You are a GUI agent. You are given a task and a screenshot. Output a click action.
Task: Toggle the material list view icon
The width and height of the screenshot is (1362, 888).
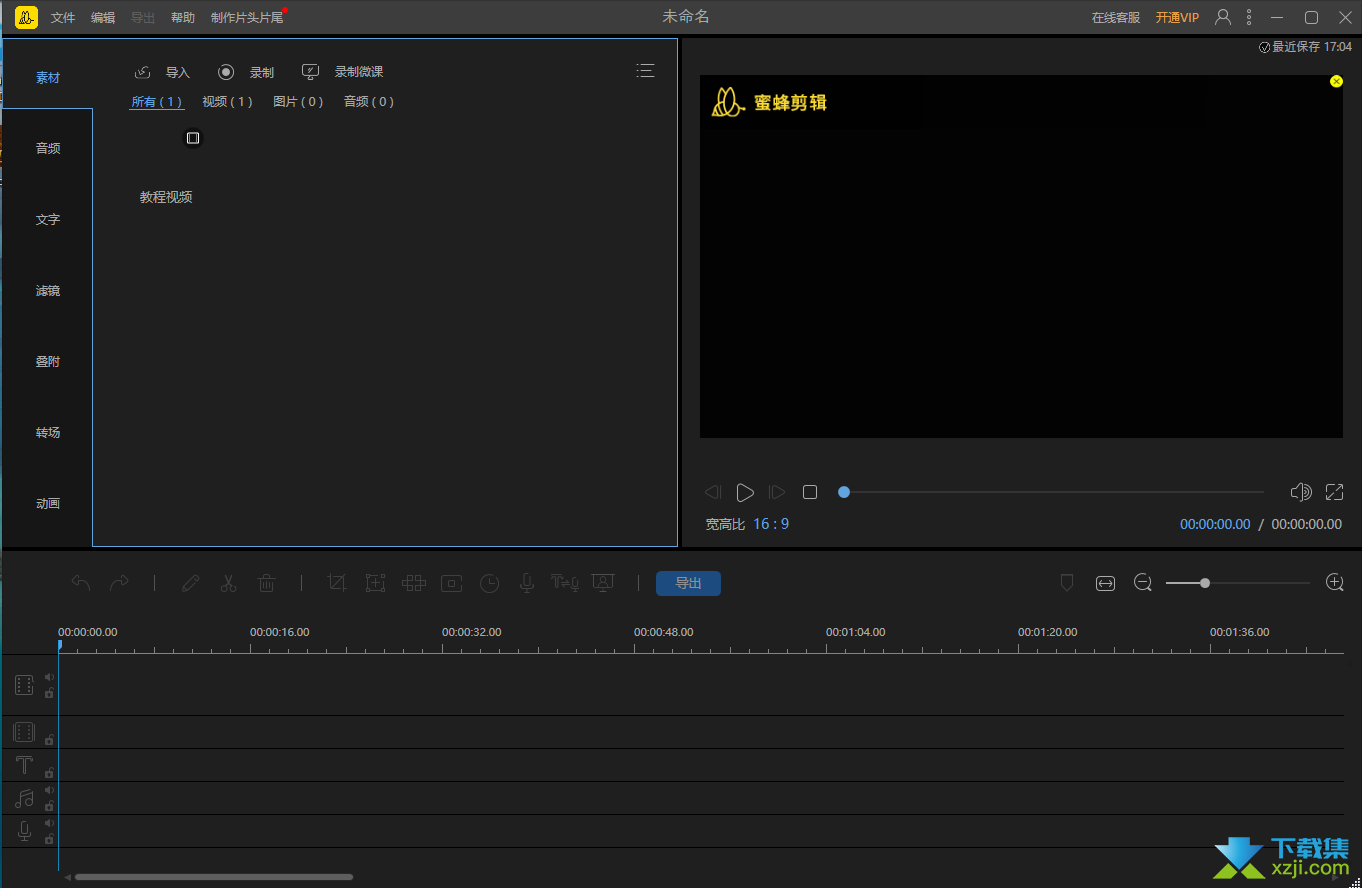point(645,70)
